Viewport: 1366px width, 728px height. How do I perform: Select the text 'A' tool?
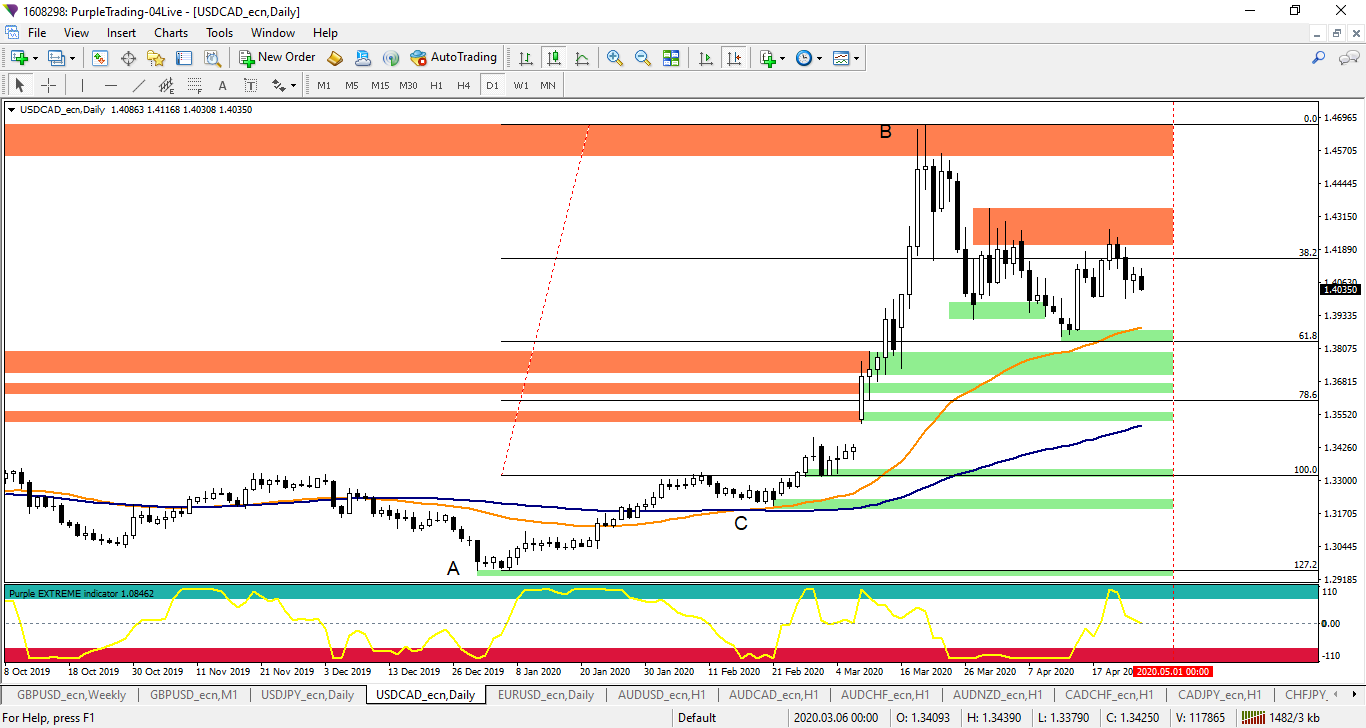[x=222, y=85]
